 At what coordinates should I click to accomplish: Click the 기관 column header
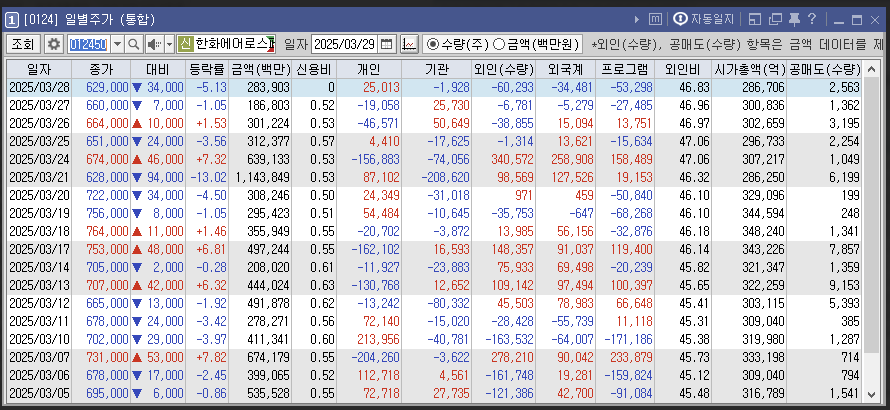click(x=436, y=70)
